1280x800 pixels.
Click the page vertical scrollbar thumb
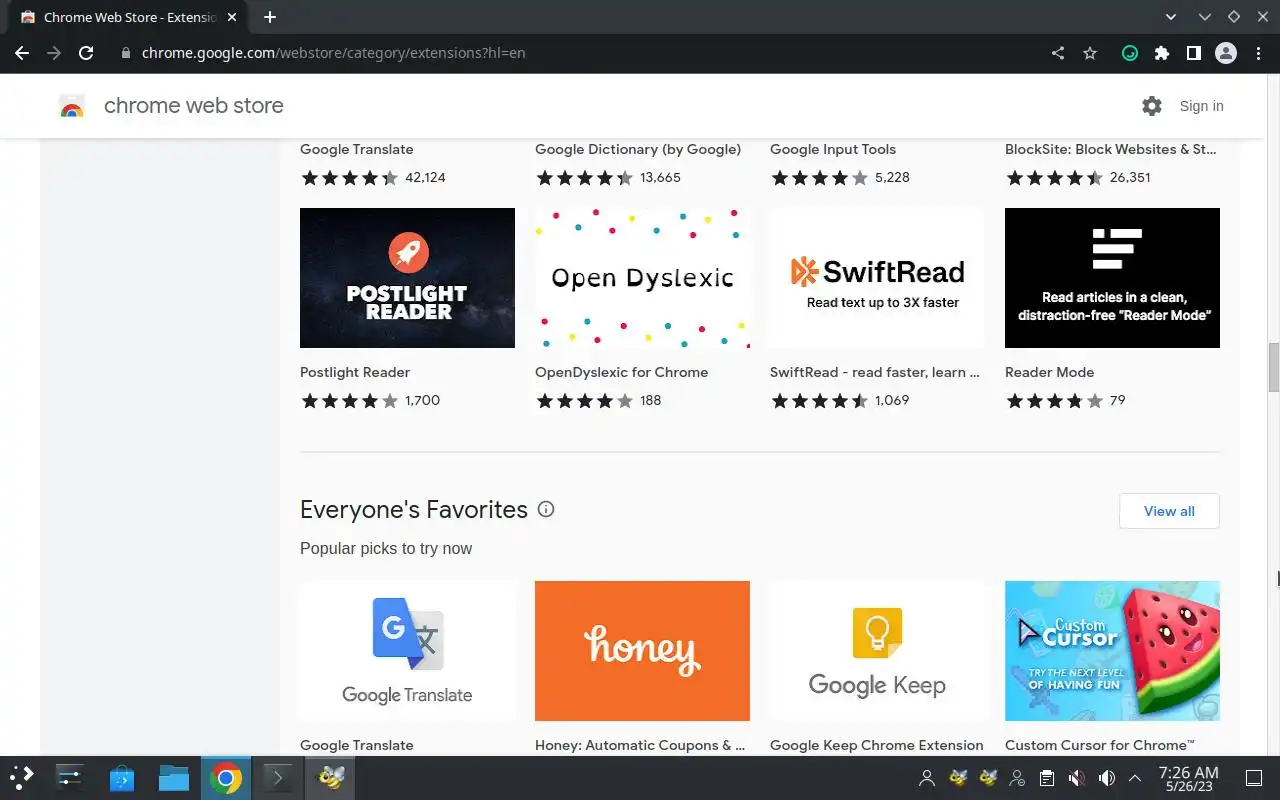click(1274, 367)
